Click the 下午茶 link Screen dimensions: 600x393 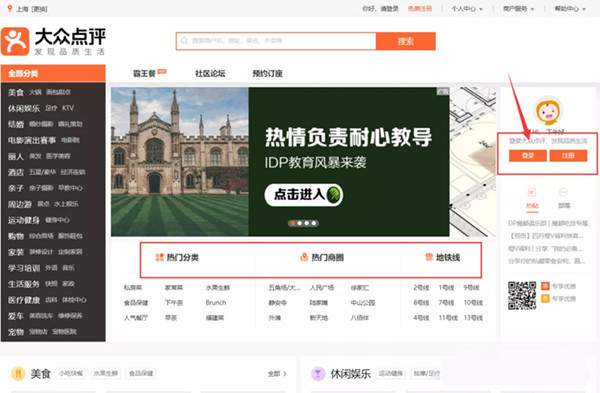tap(174, 302)
